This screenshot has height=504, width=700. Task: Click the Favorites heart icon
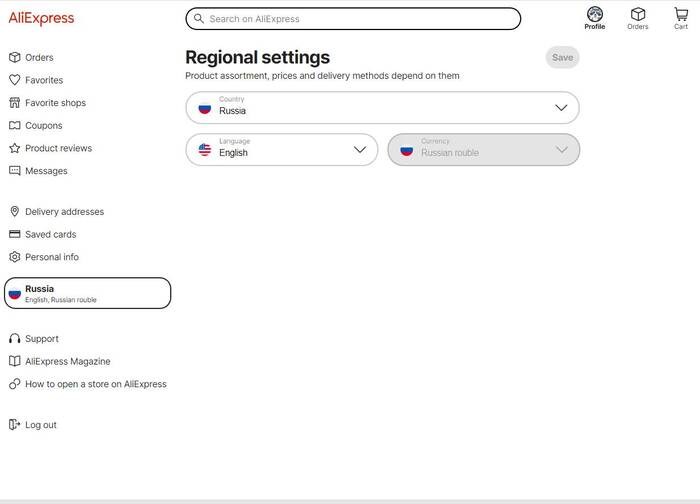[x=14, y=80]
